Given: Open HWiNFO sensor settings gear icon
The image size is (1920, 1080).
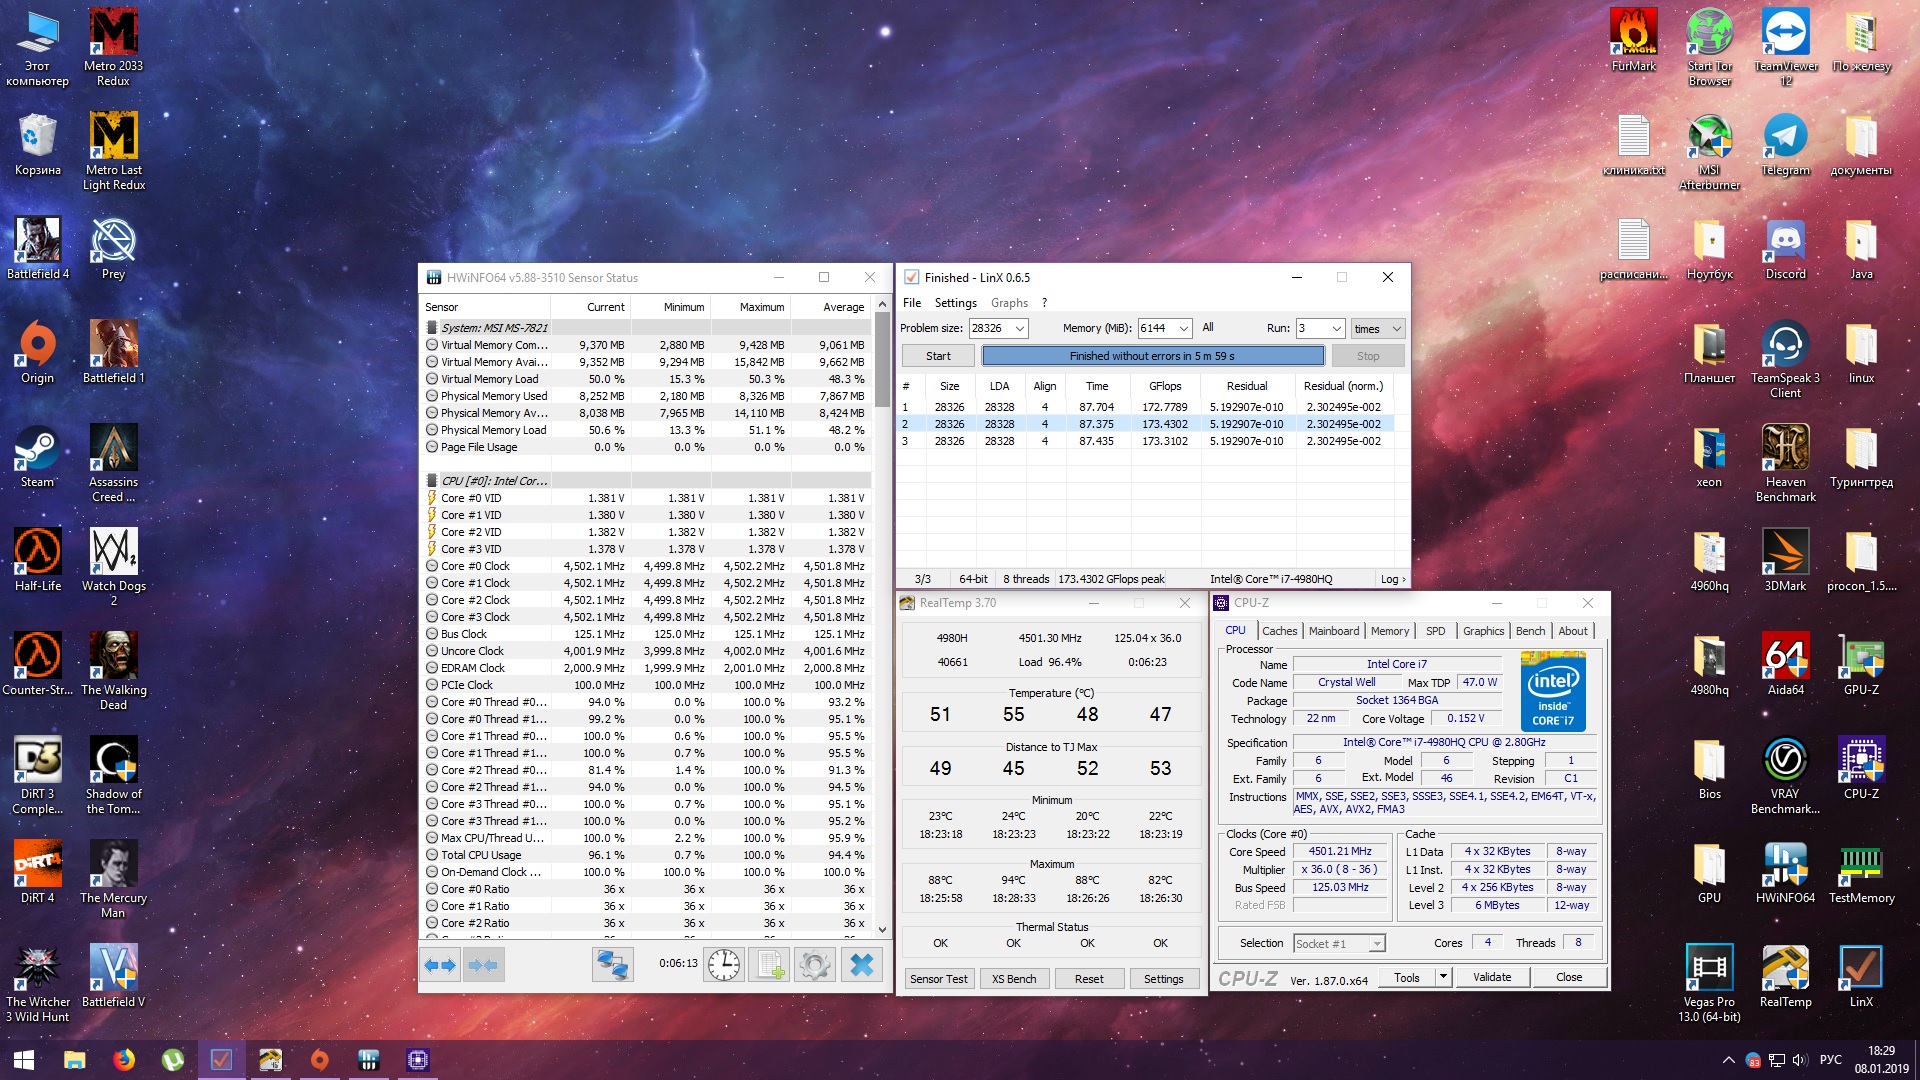Looking at the screenshot, I should coord(814,965).
